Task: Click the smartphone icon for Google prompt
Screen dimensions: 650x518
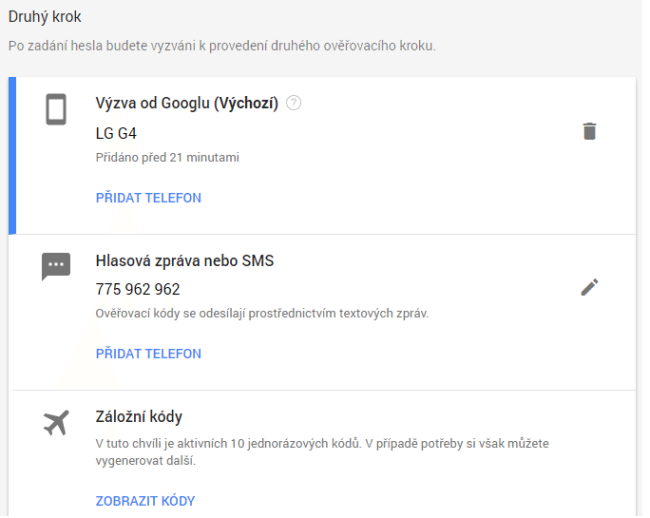Action: tap(56, 109)
